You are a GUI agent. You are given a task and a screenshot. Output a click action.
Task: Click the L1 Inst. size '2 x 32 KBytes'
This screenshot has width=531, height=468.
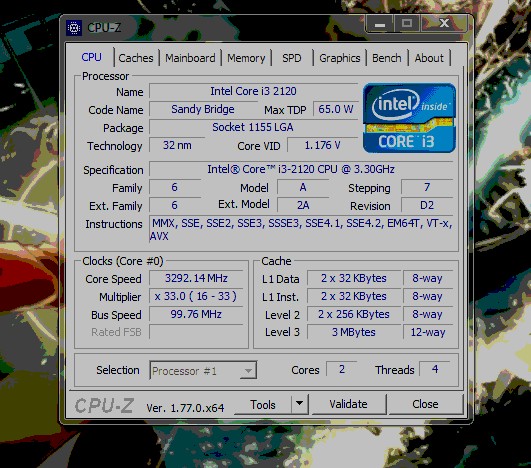coord(354,296)
